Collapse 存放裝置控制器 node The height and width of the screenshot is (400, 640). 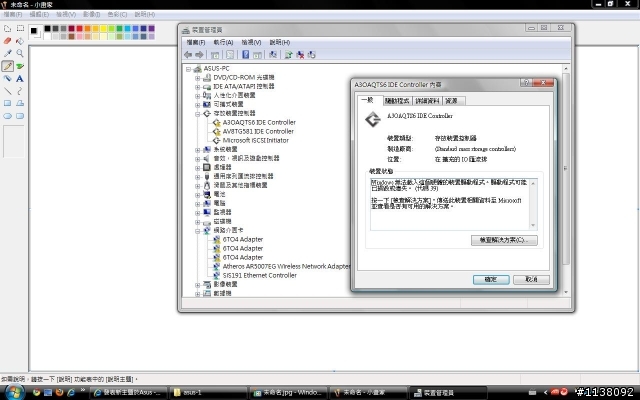click(x=198, y=113)
